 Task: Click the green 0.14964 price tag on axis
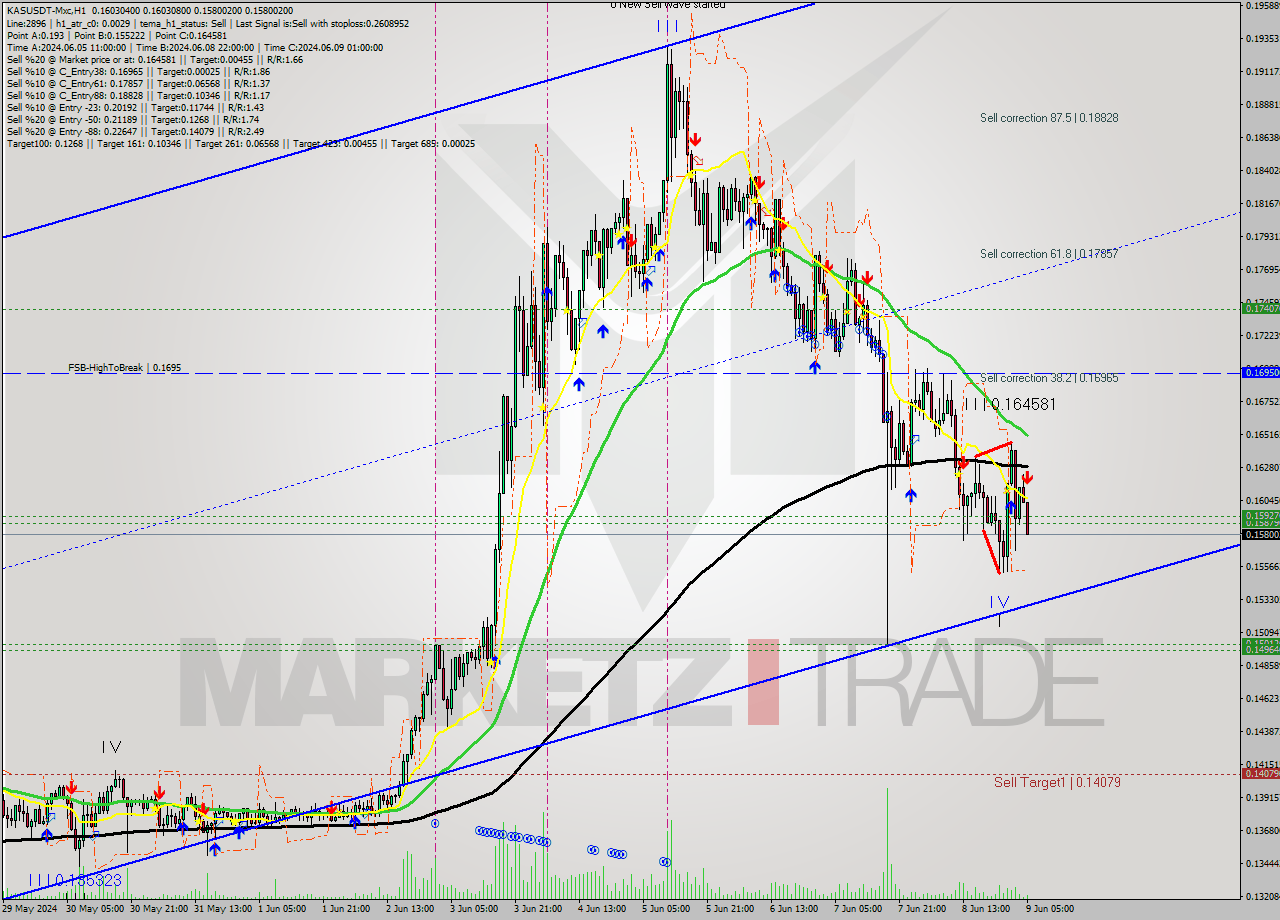[1260, 650]
